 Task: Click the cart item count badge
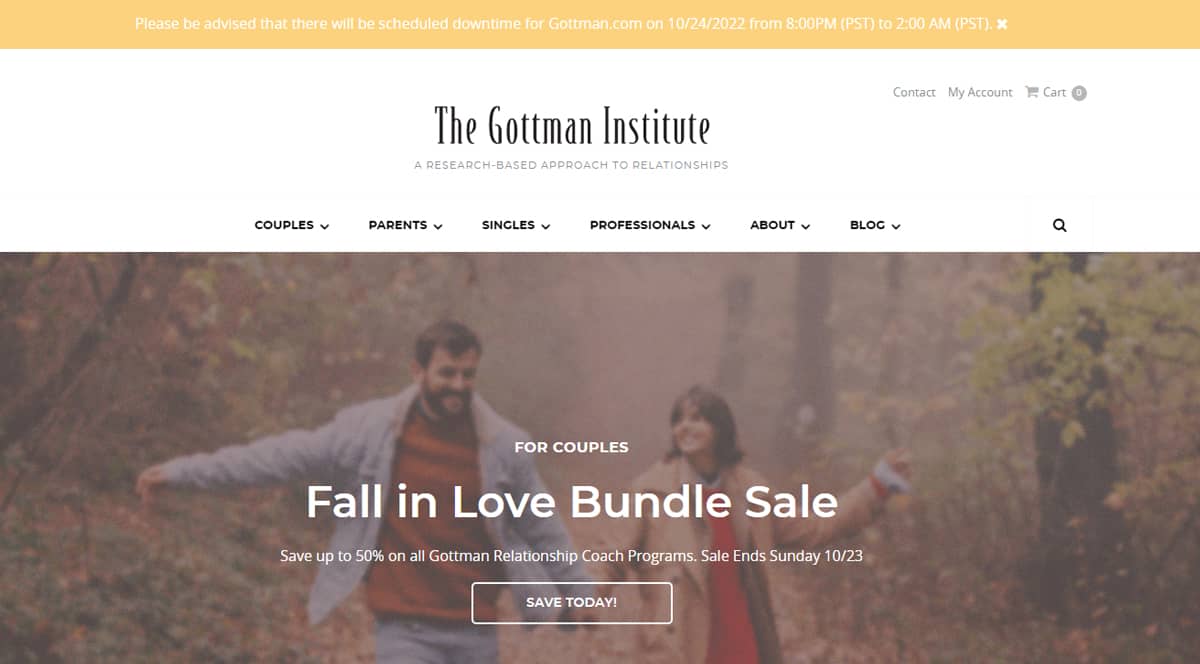[1079, 93]
